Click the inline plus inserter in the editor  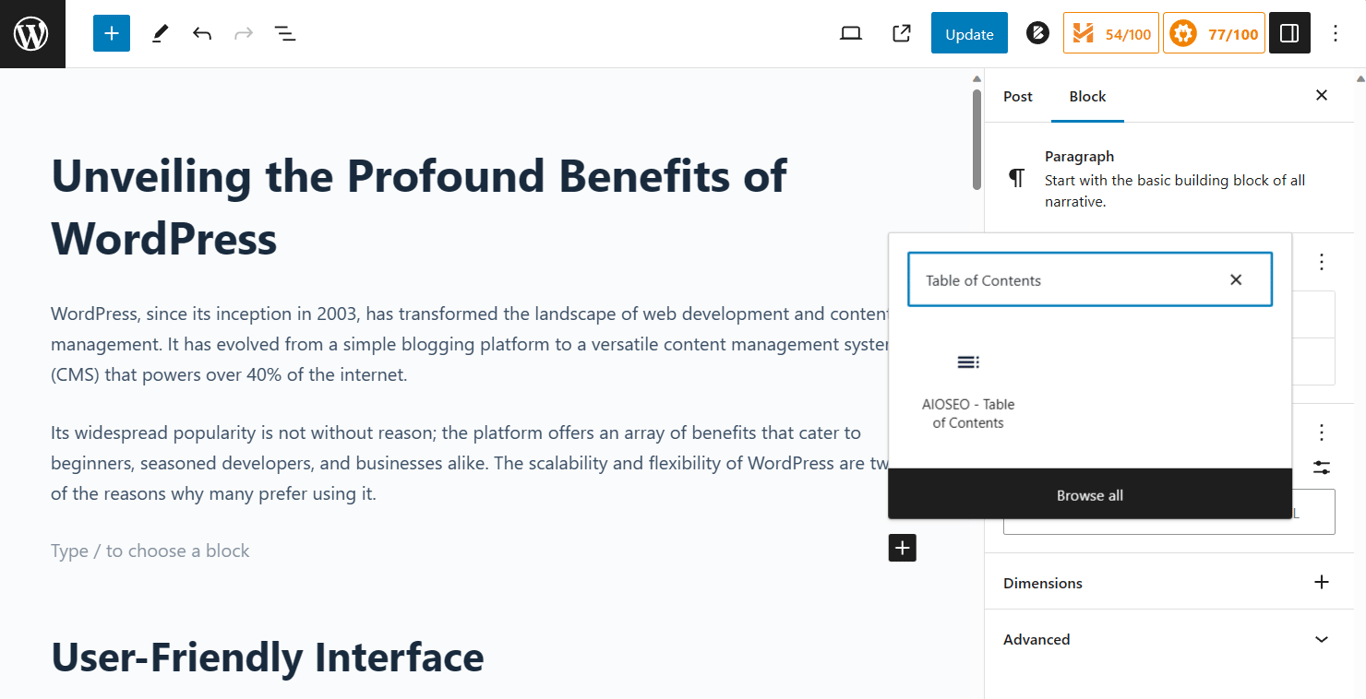coord(902,548)
